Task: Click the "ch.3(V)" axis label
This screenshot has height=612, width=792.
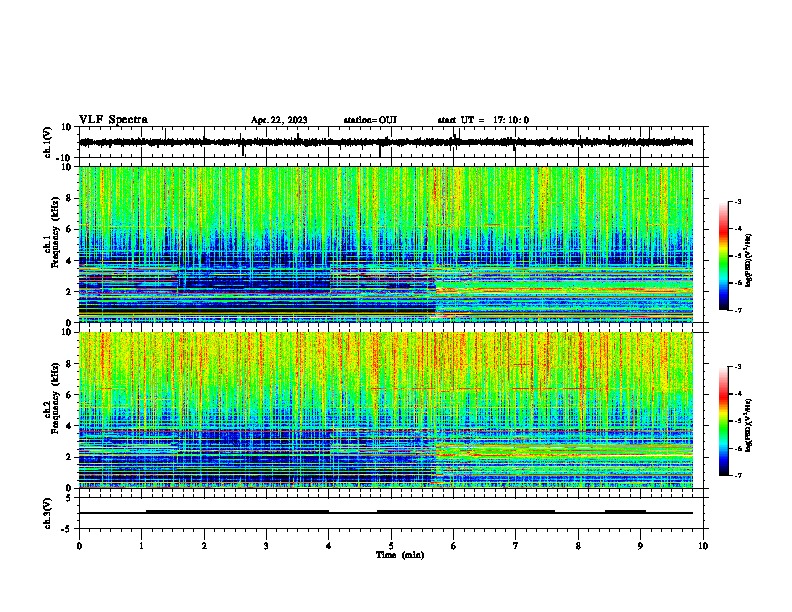Action: coord(48,513)
